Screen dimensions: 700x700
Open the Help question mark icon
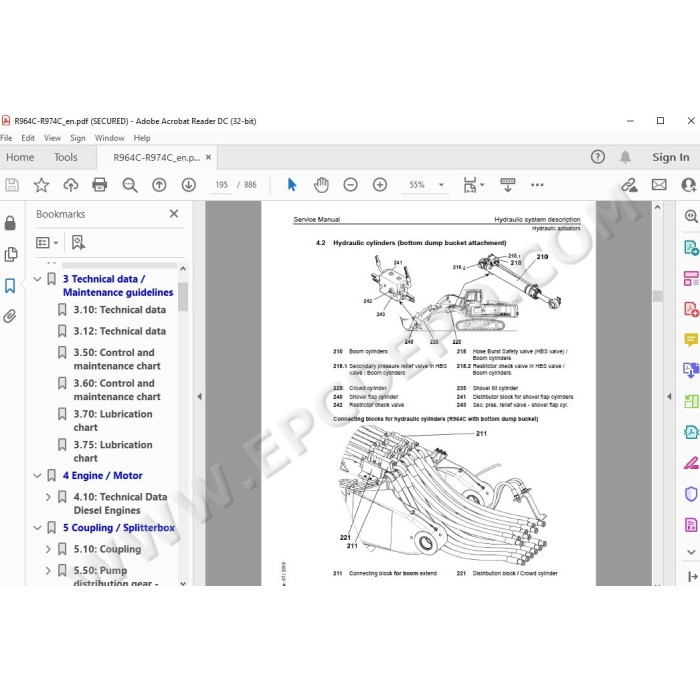598,157
